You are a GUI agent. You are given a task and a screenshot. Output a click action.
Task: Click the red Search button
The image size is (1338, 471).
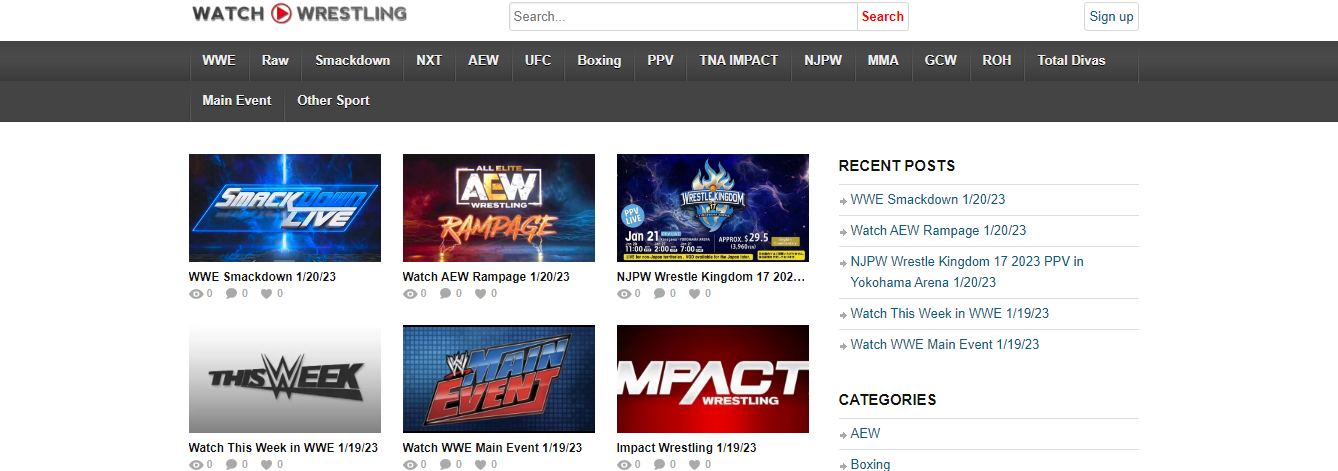point(883,16)
